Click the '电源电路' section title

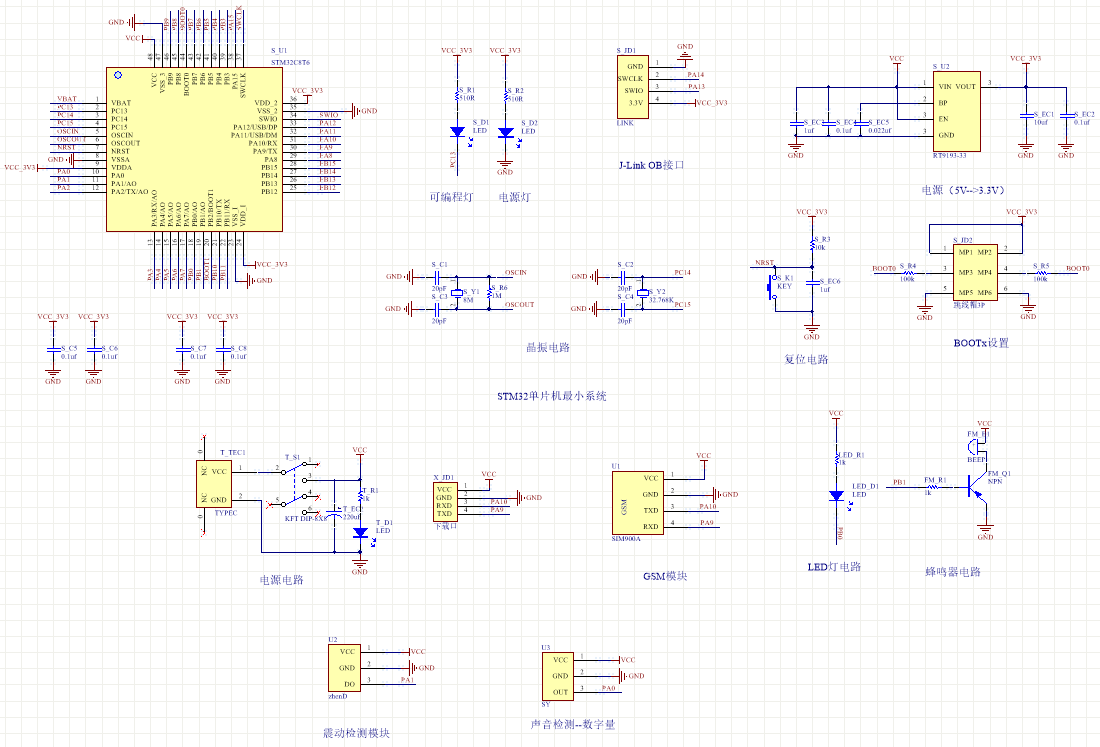[x=281, y=580]
